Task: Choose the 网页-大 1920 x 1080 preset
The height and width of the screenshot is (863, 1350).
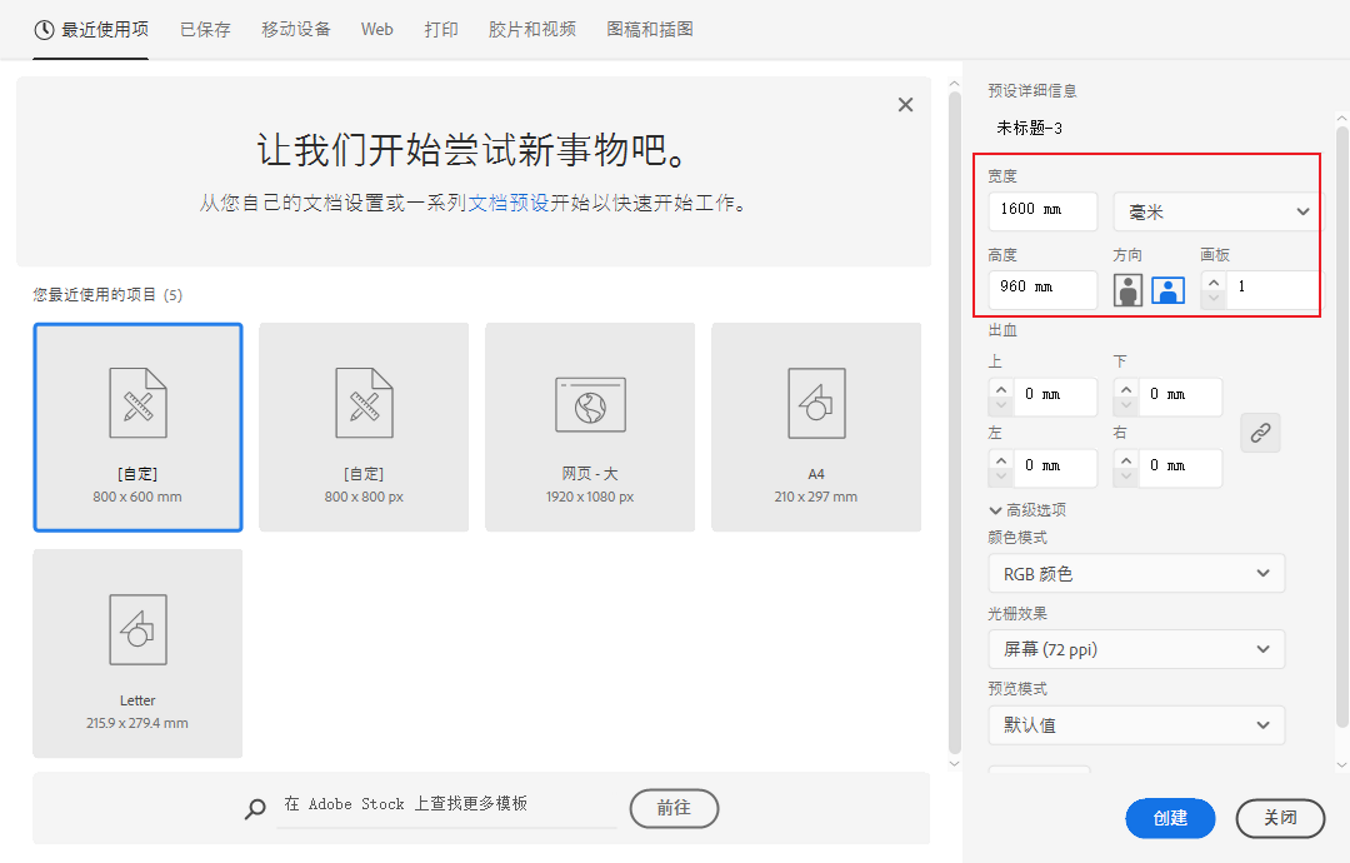Action: (590, 427)
